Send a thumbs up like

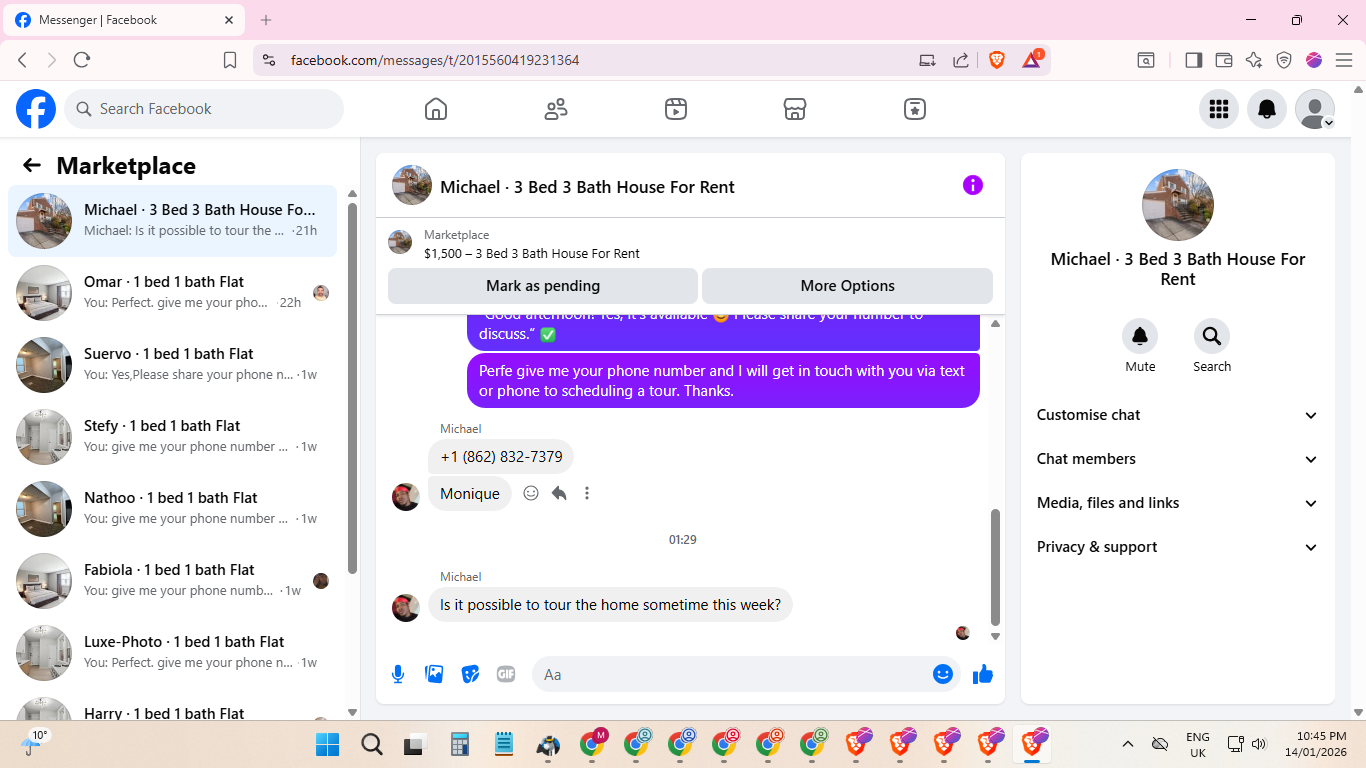[x=983, y=674]
